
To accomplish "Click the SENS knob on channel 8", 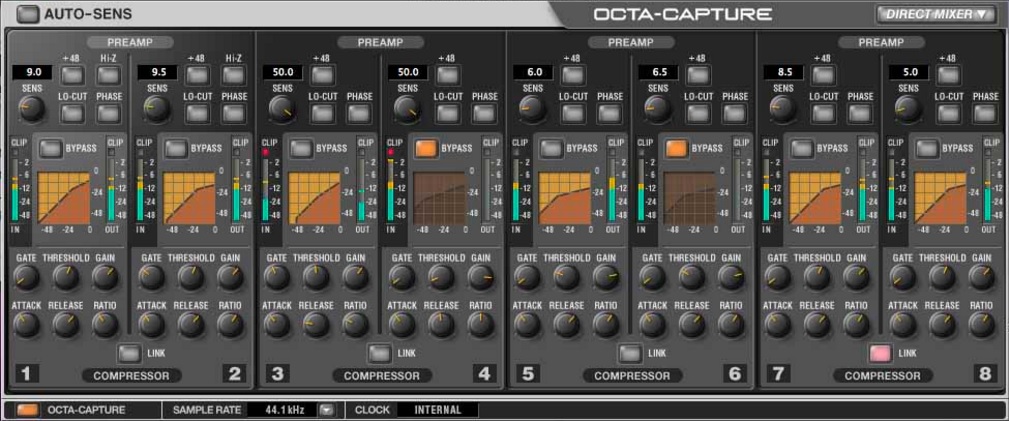I will tap(908, 109).
